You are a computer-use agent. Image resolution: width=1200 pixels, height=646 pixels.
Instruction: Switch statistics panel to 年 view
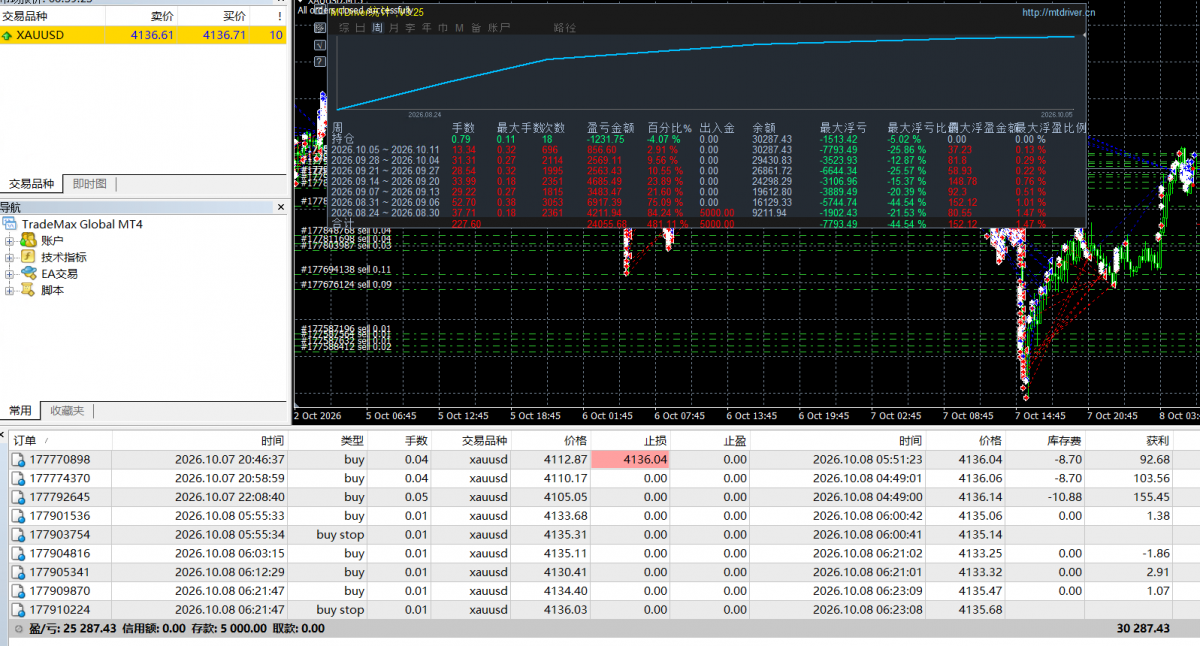pos(427,28)
